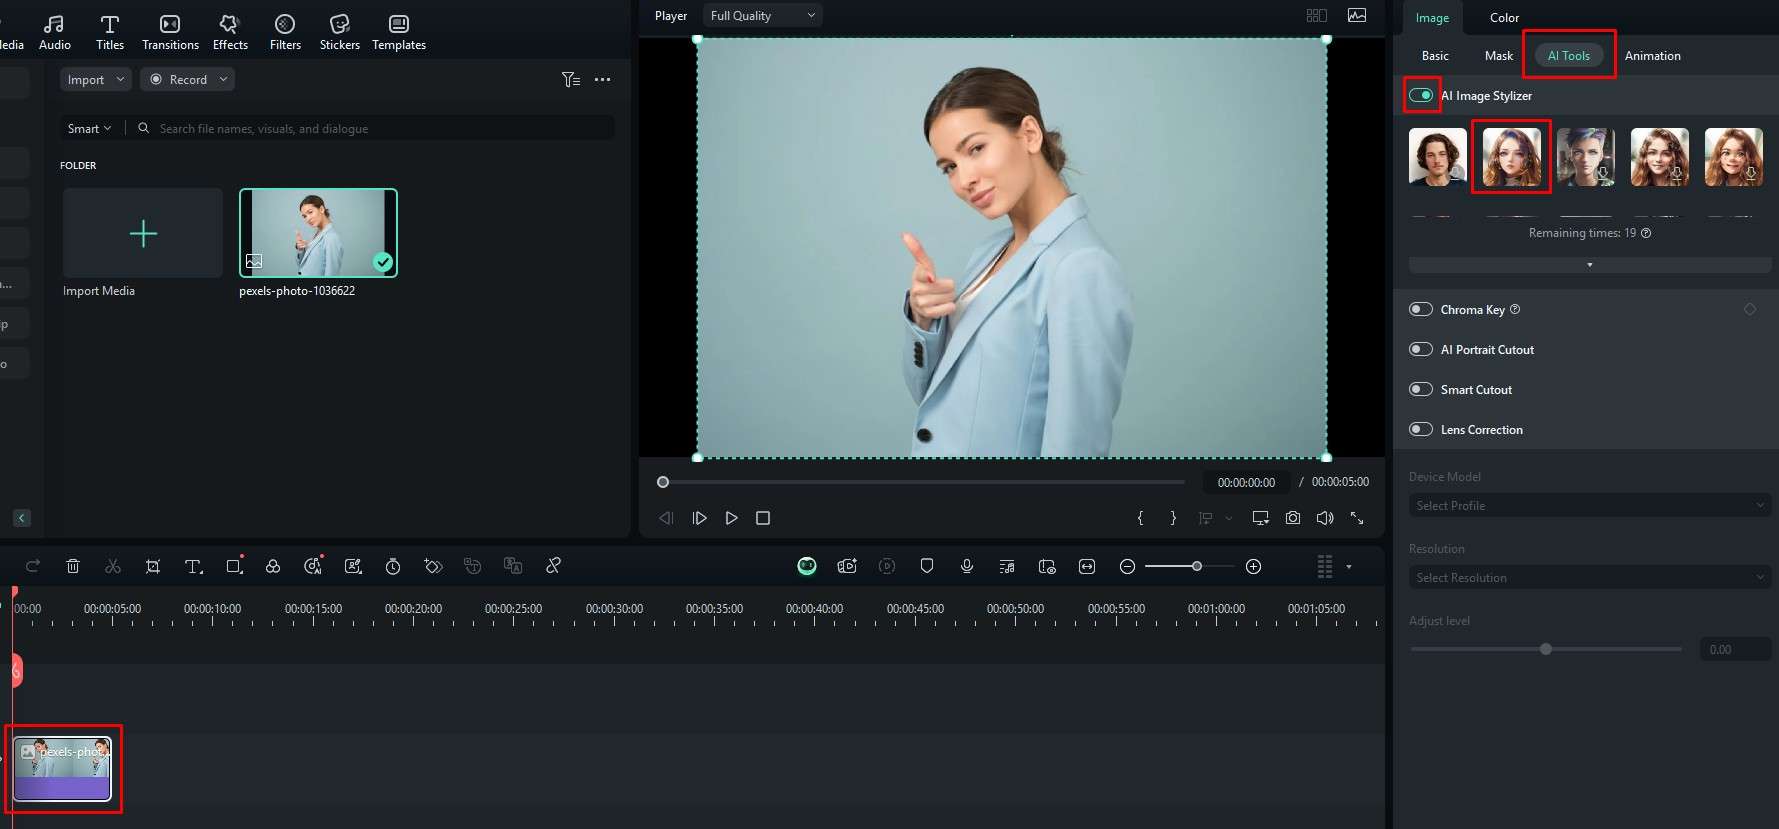Click the delete trash icon in timeline toolbar

click(73, 566)
